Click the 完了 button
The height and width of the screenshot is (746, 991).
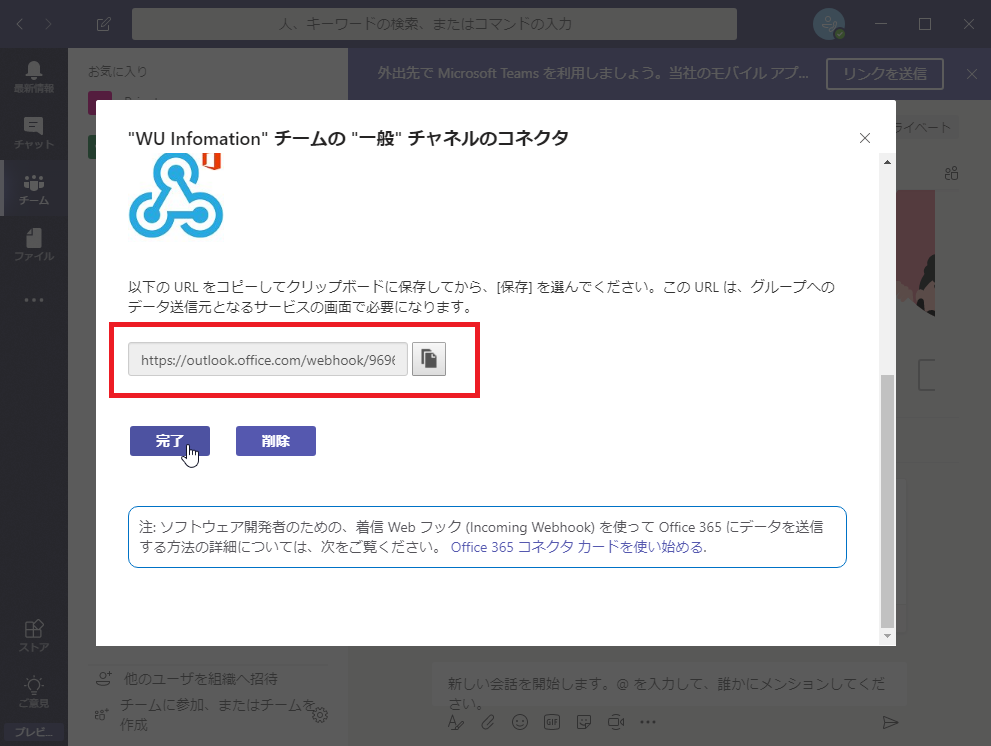click(170, 441)
